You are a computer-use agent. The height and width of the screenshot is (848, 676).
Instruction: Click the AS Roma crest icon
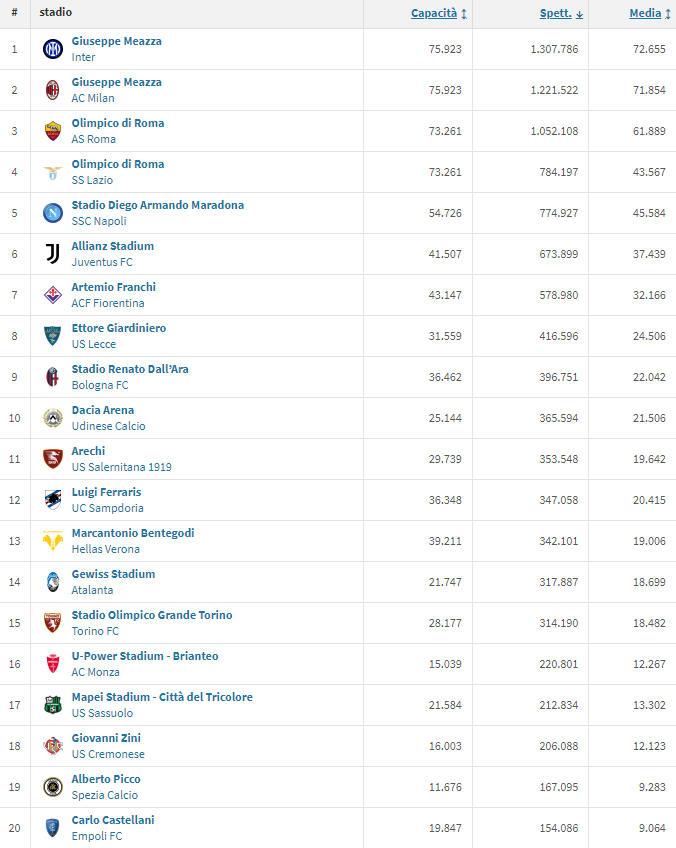(53, 131)
